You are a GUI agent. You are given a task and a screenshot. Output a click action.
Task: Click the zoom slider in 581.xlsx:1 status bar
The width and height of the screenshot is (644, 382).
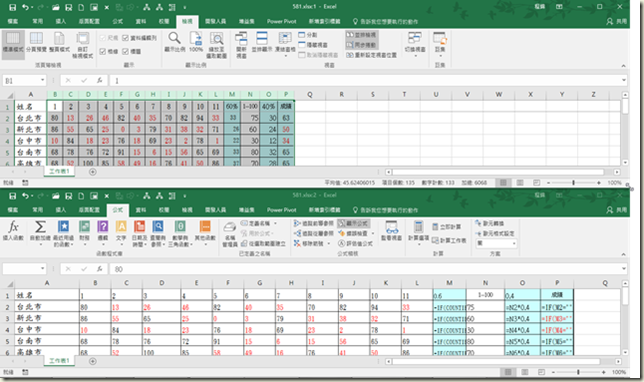573,183
